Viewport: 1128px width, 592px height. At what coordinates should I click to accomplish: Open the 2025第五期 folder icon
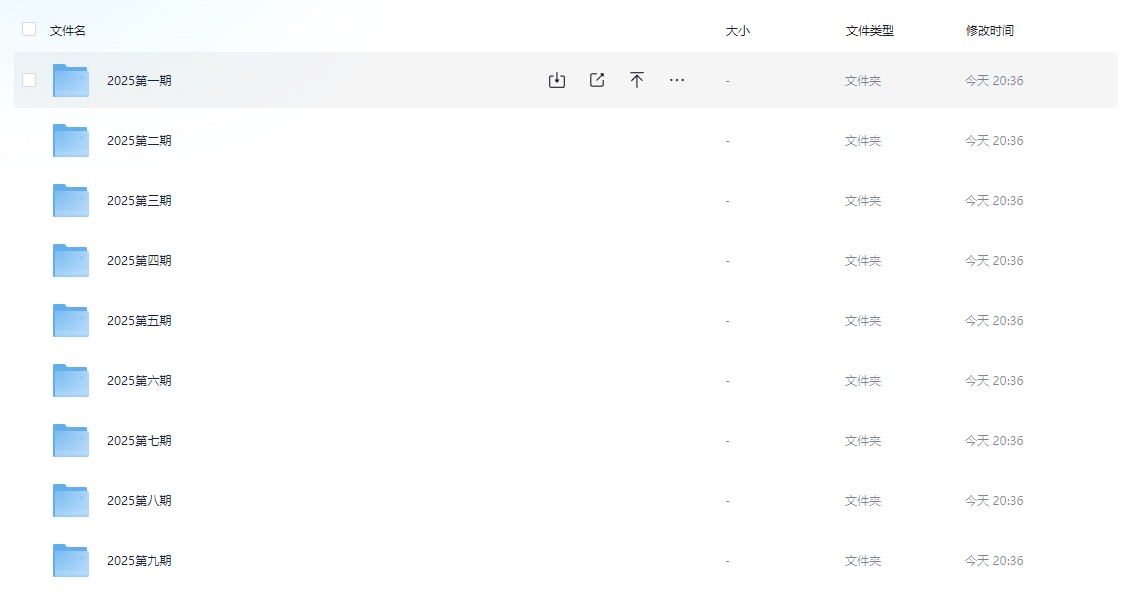pyautogui.click(x=70, y=321)
